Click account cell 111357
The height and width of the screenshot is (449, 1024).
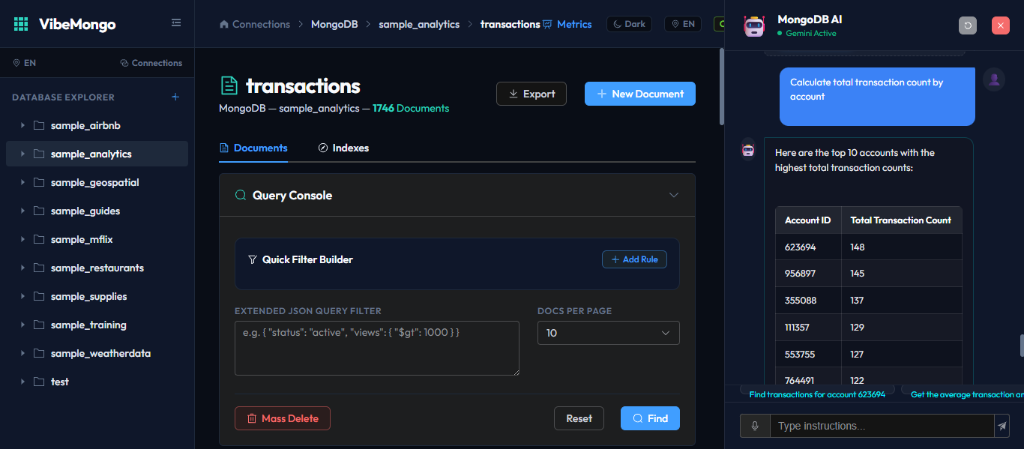tap(808, 328)
